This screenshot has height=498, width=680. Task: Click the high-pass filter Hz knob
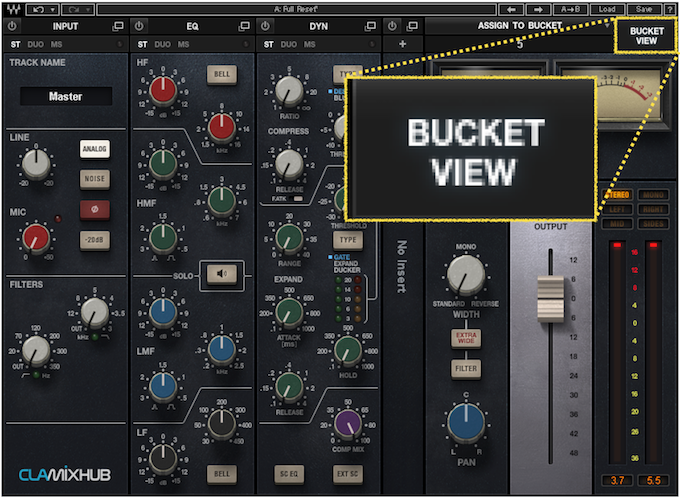(36, 351)
